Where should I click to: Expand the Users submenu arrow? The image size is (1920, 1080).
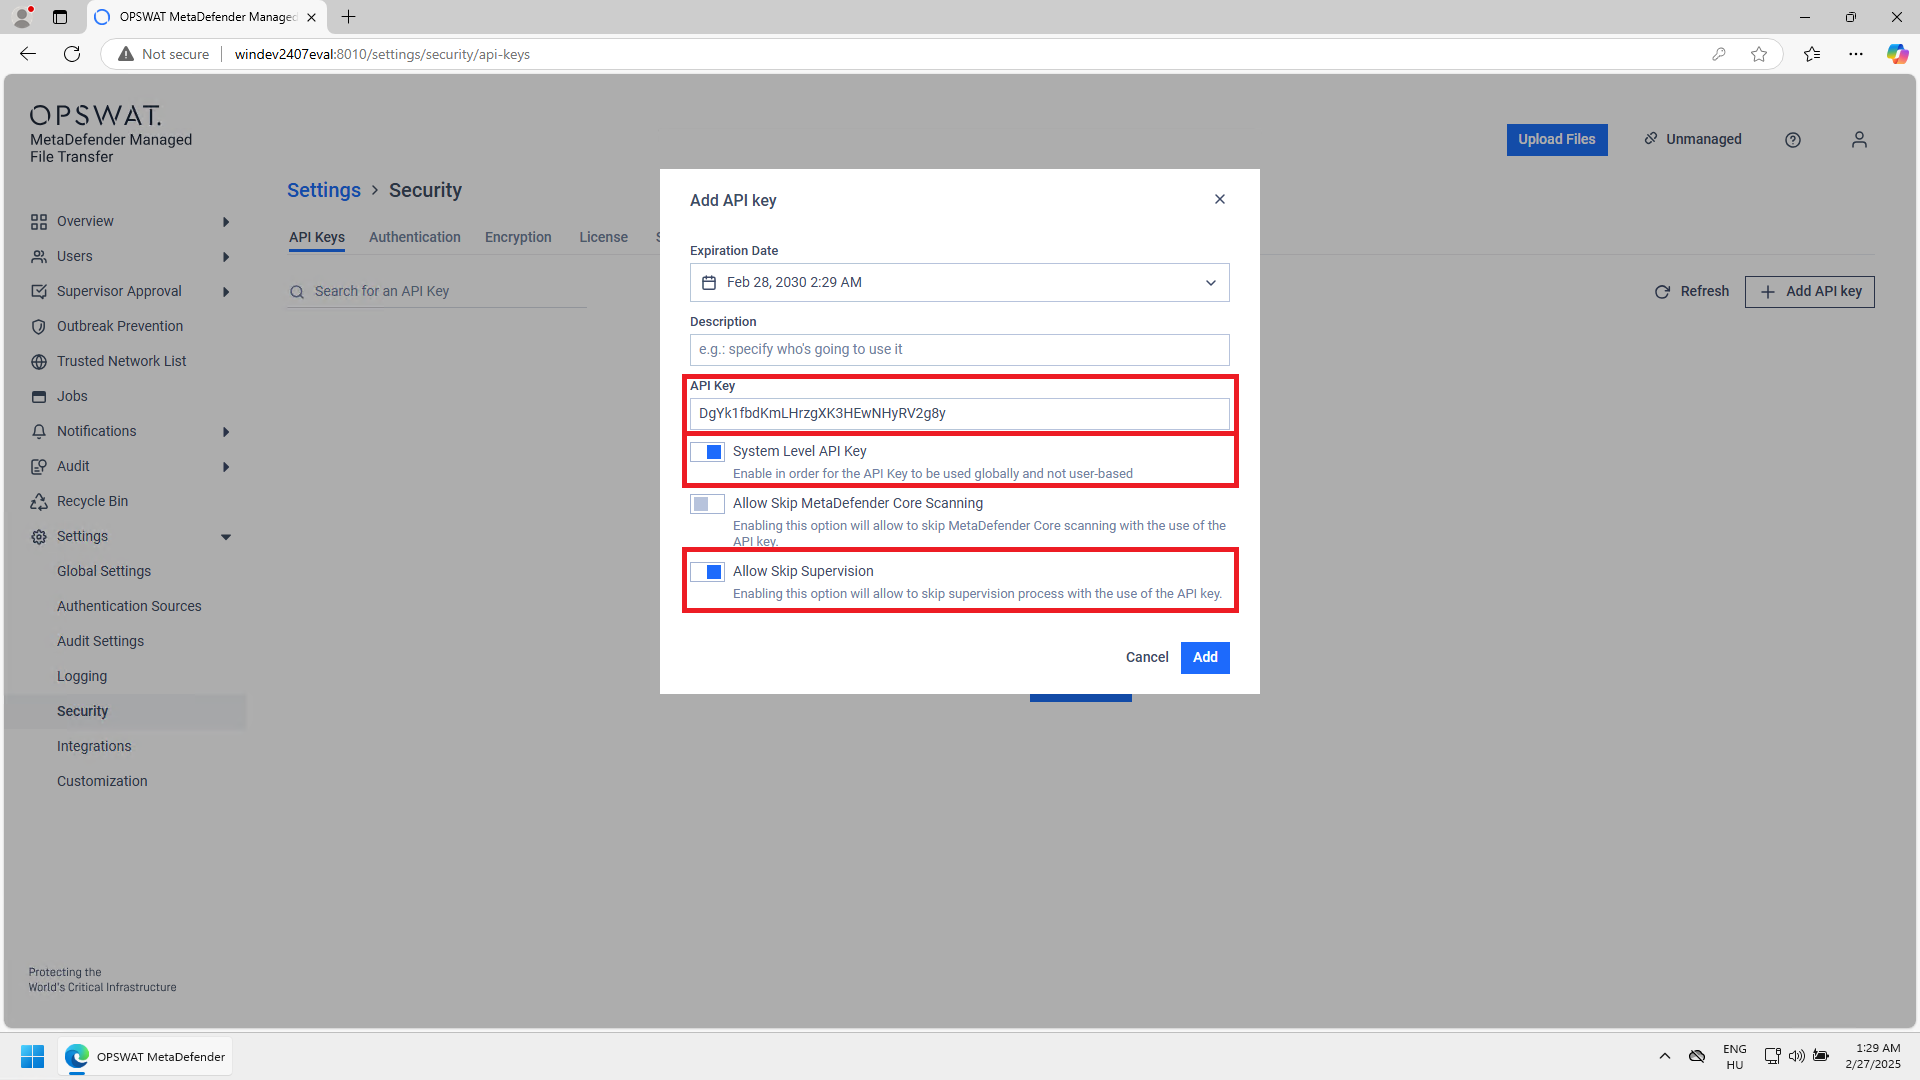click(x=226, y=257)
